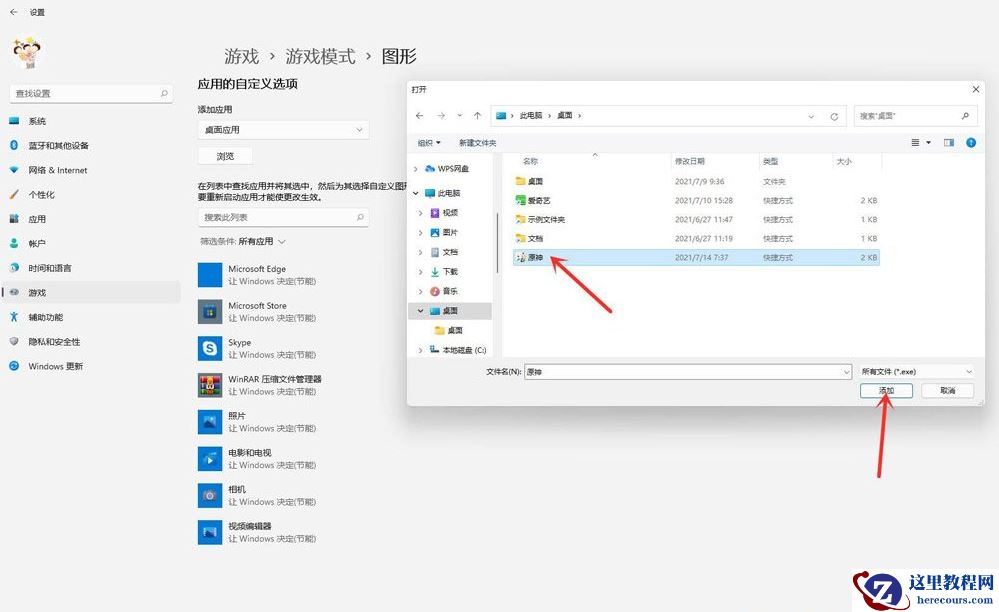Select the Skype app icon
The width and height of the screenshot is (999, 612).
(x=209, y=347)
